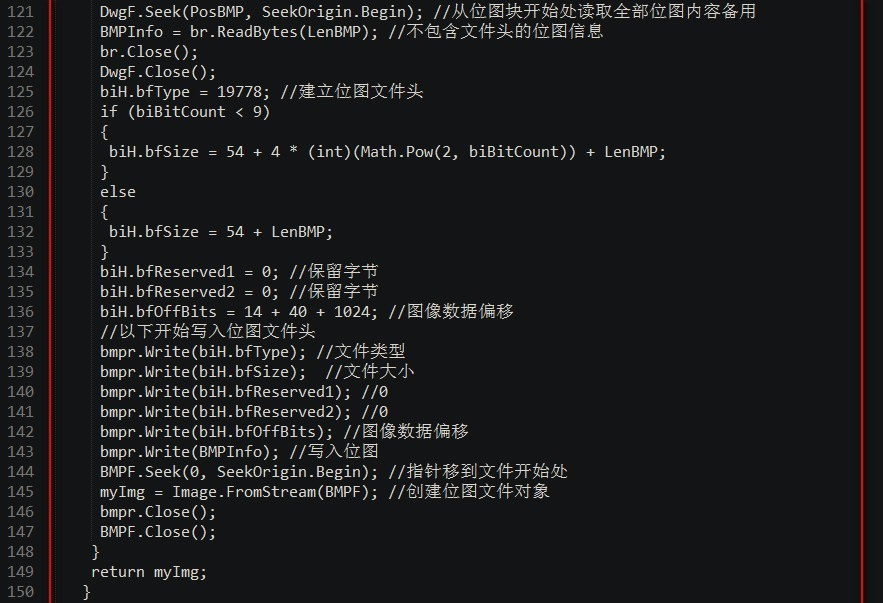Click line number 121 in the gutter
This screenshot has width=883, height=603.
pyautogui.click(x=20, y=12)
